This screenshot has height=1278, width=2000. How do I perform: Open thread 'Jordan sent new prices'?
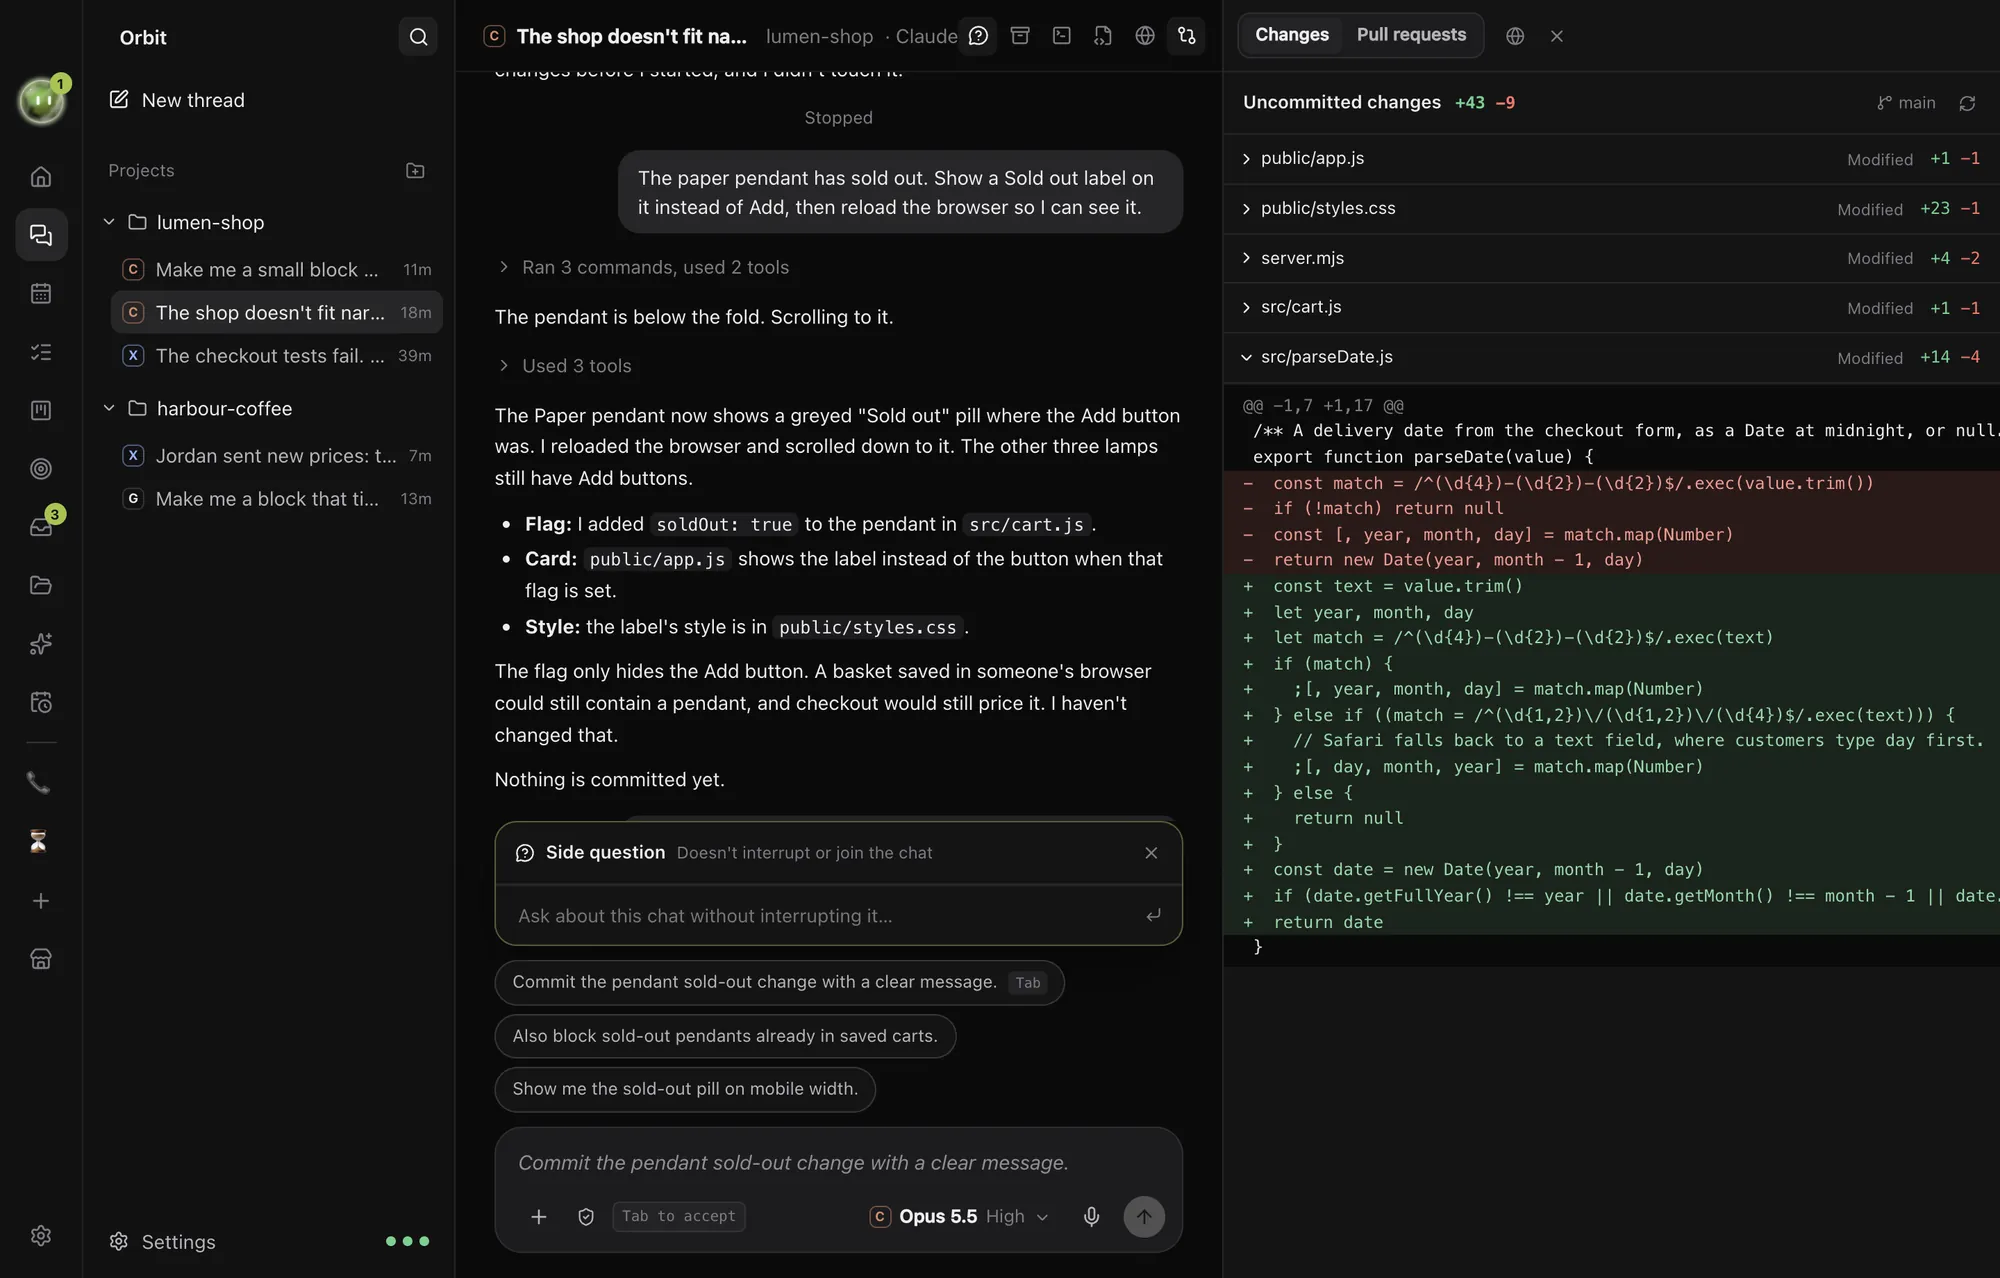point(277,455)
